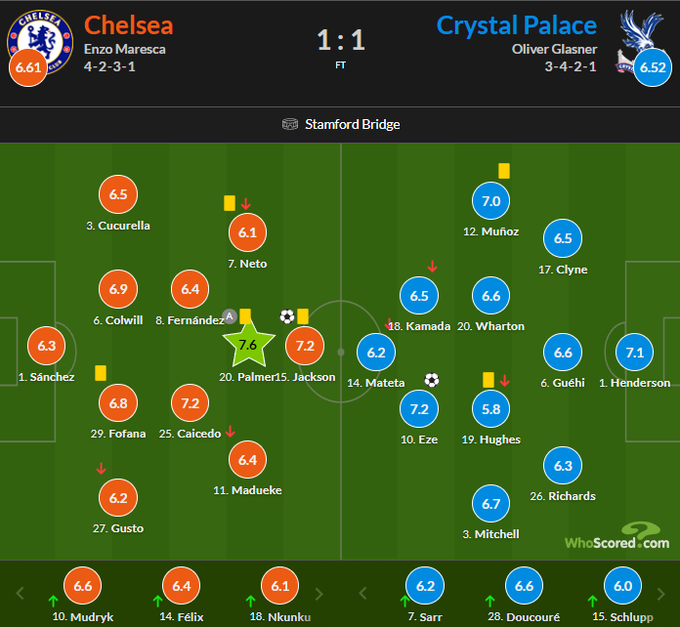Open the Crystal Palace team name link
The height and width of the screenshot is (627, 680).
[516, 25]
